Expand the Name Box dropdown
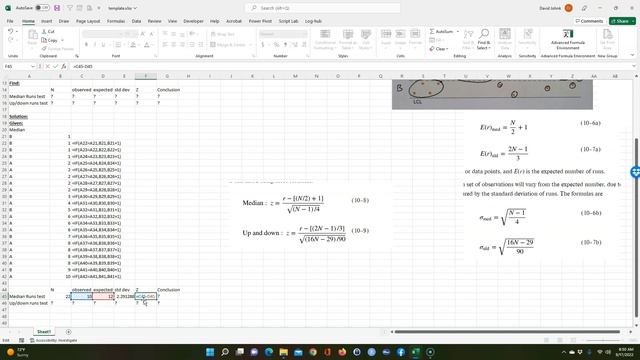The width and height of the screenshot is (640, 360). tap(33, 66)
